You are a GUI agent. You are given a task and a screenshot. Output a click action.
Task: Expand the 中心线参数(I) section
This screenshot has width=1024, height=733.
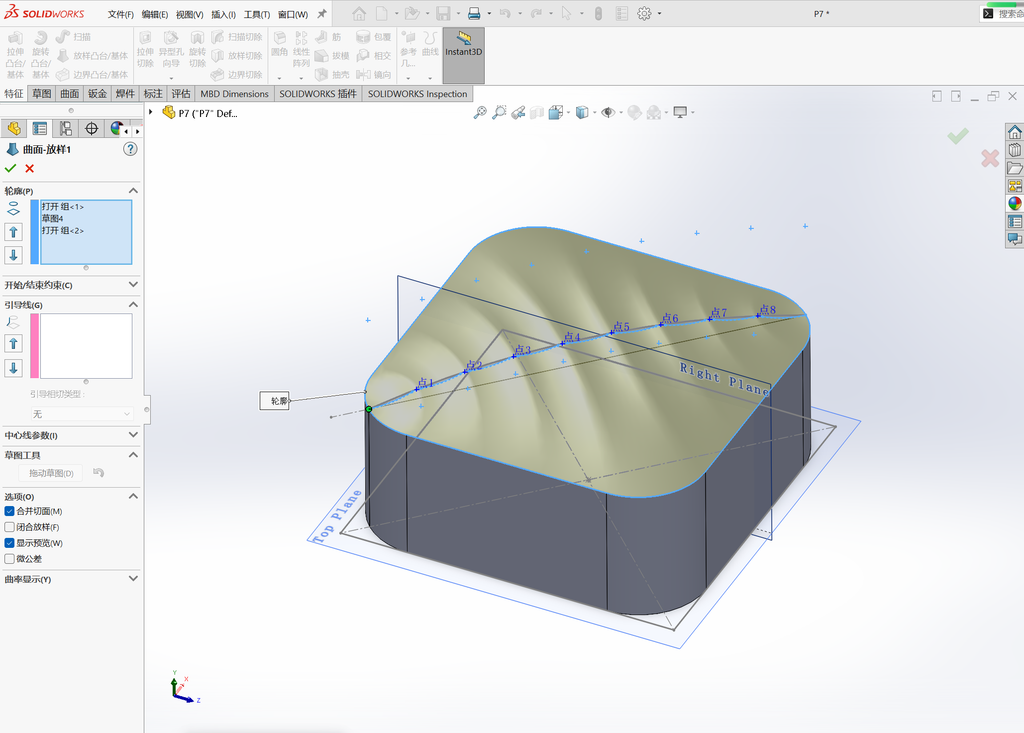coord(133,435)
